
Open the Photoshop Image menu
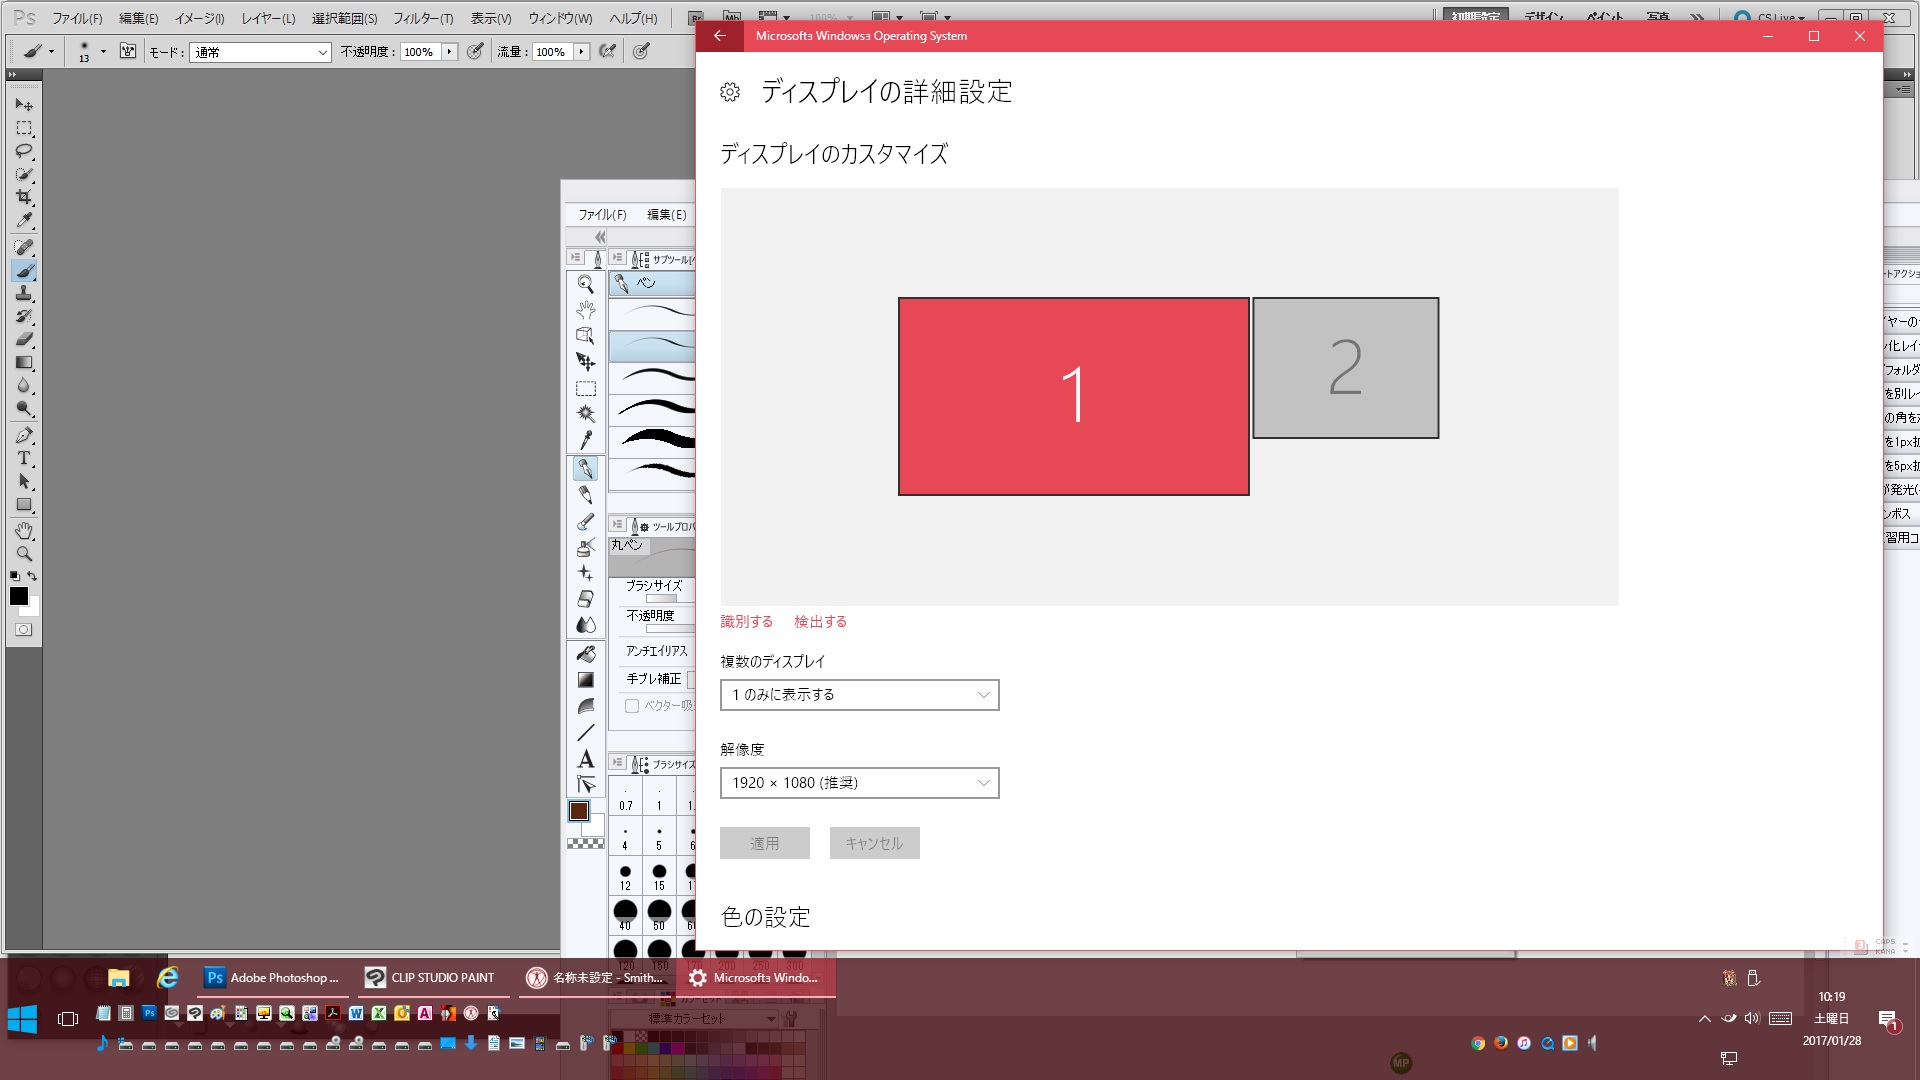click(199, 18)
